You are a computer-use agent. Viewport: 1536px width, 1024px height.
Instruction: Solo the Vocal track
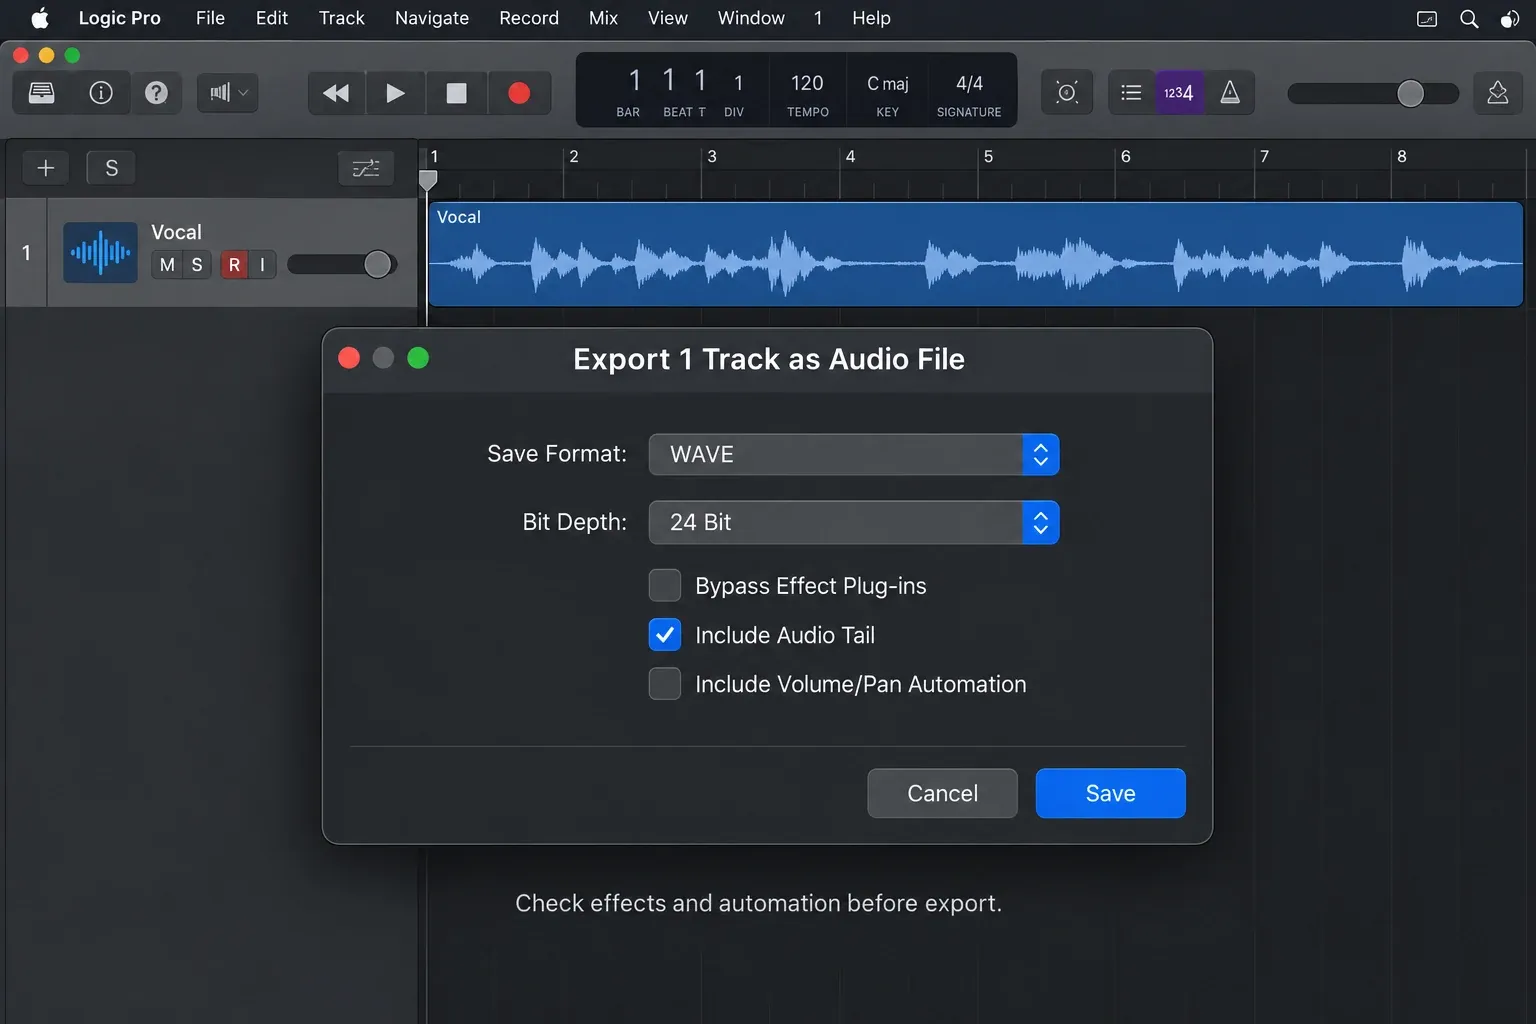pyautogui.click(x=197, y=265)
